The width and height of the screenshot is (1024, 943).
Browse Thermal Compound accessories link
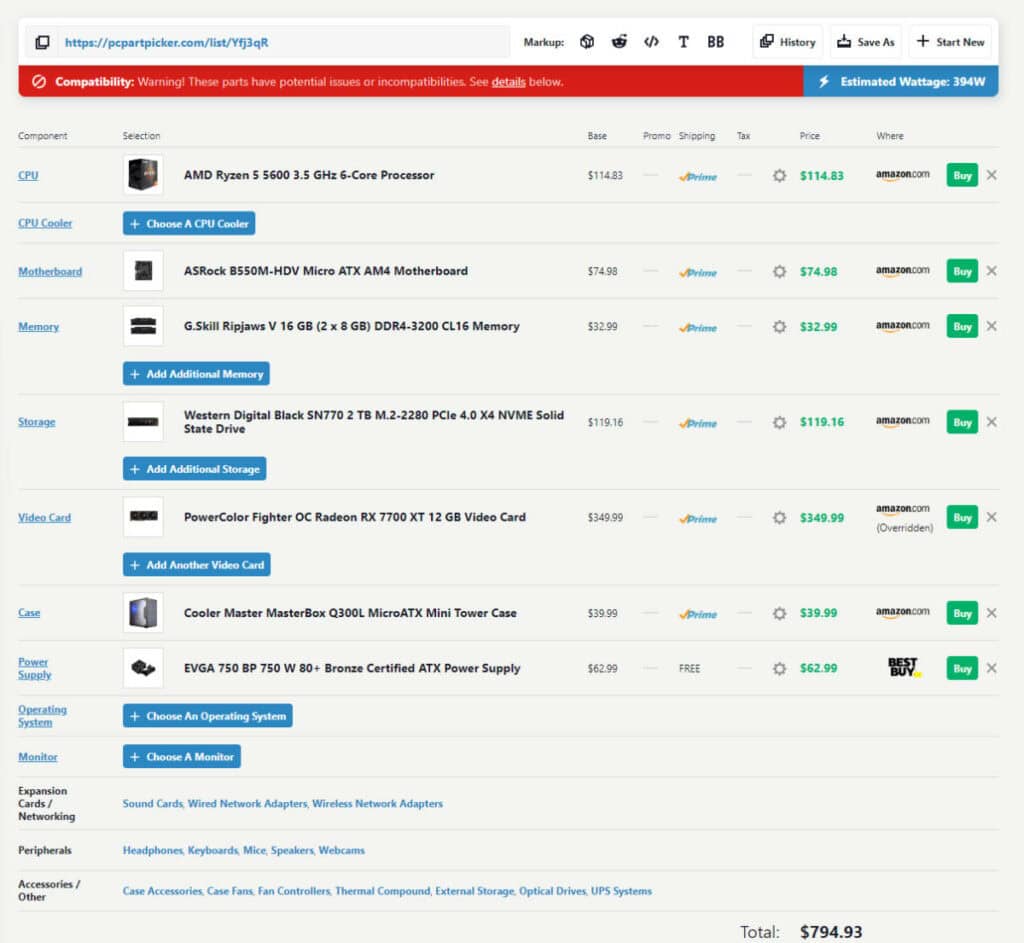click(x=383, y=891)
